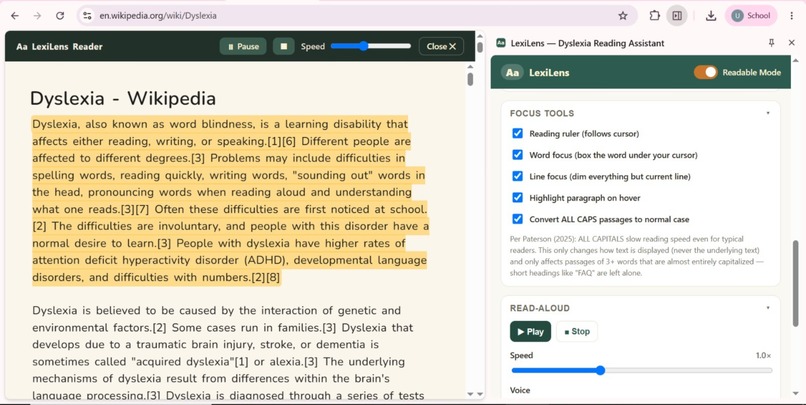This screenshot has width=806, height=405.
Task: Bookmark this page with the star icon
Action: point(622,16)
